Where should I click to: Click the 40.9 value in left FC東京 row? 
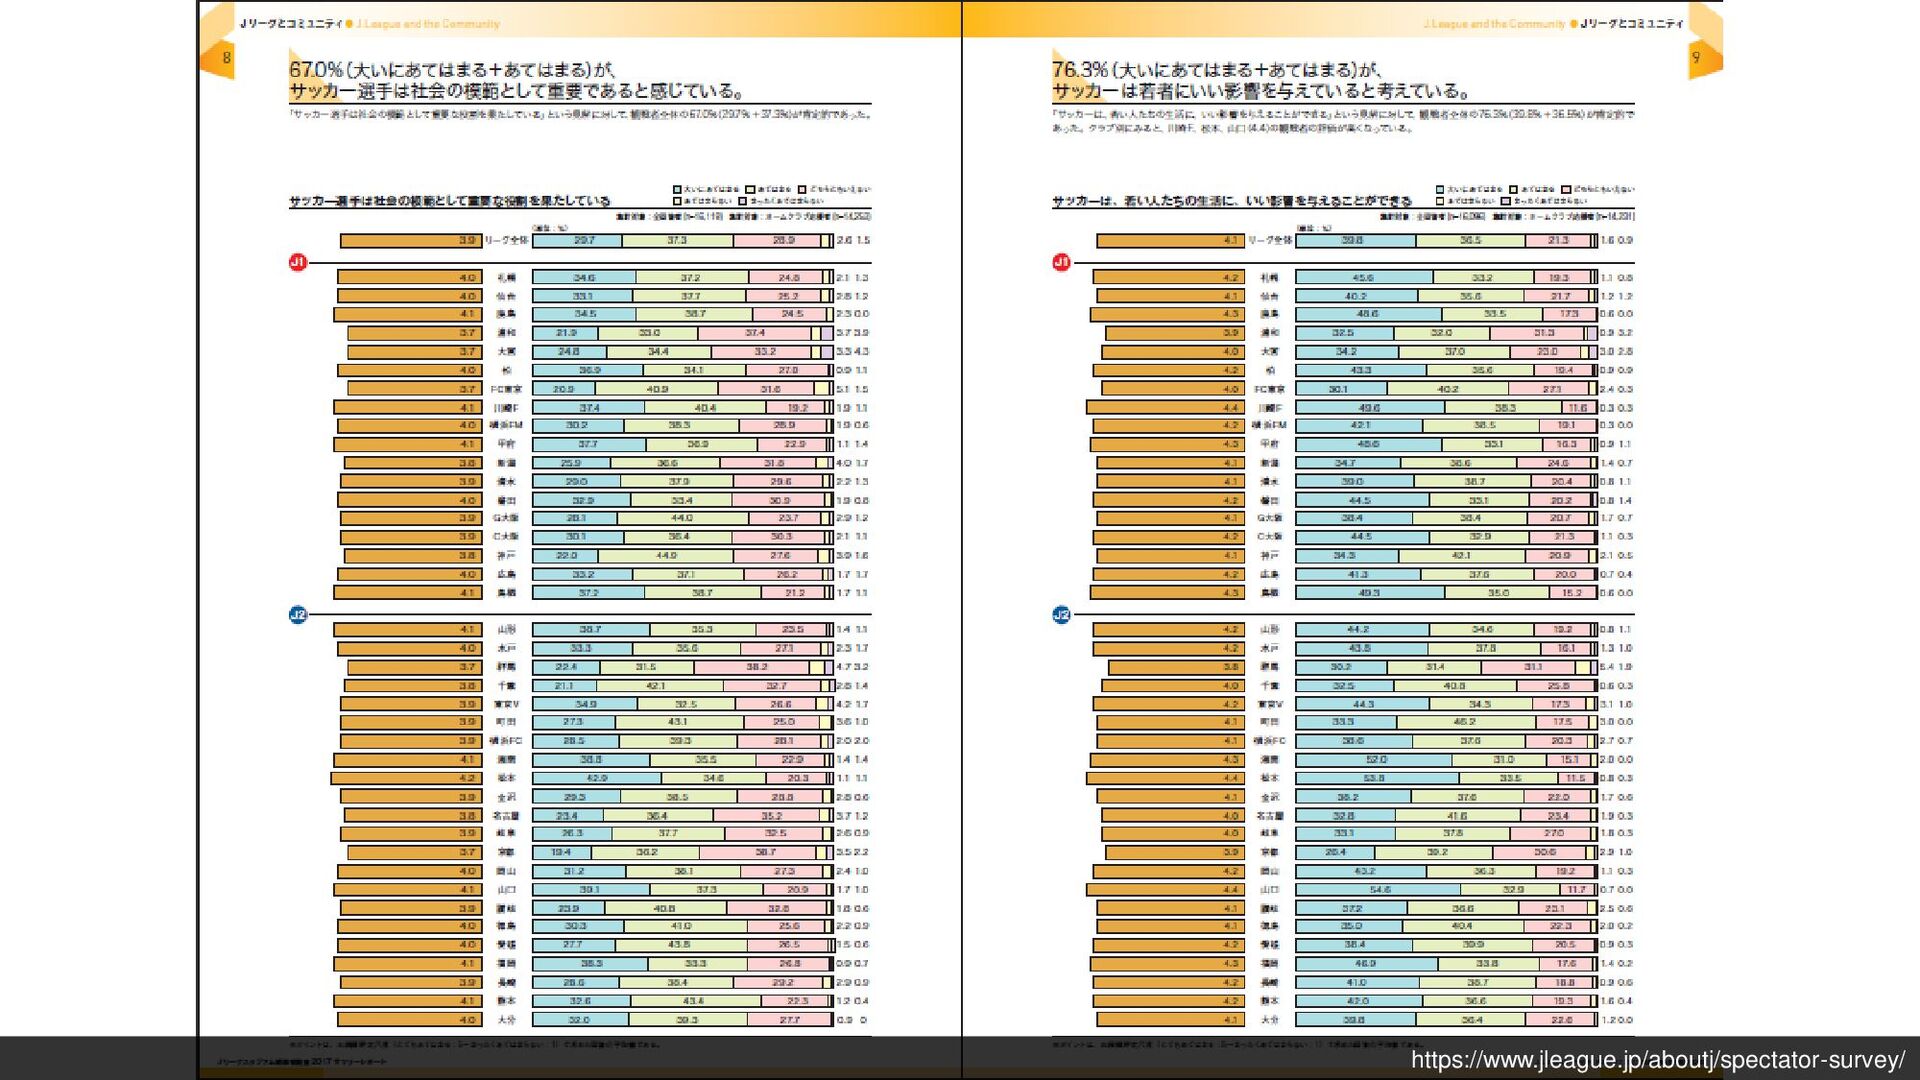click(x=657, y=389)
